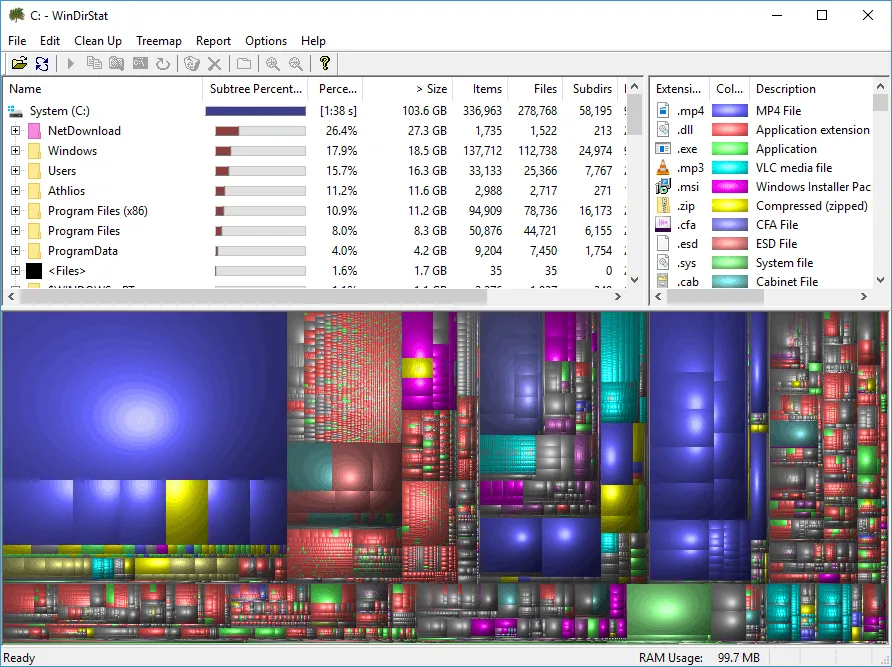The image size is (892, 667).
Task: Select the Users folder row name
Action: coord(62,171)
